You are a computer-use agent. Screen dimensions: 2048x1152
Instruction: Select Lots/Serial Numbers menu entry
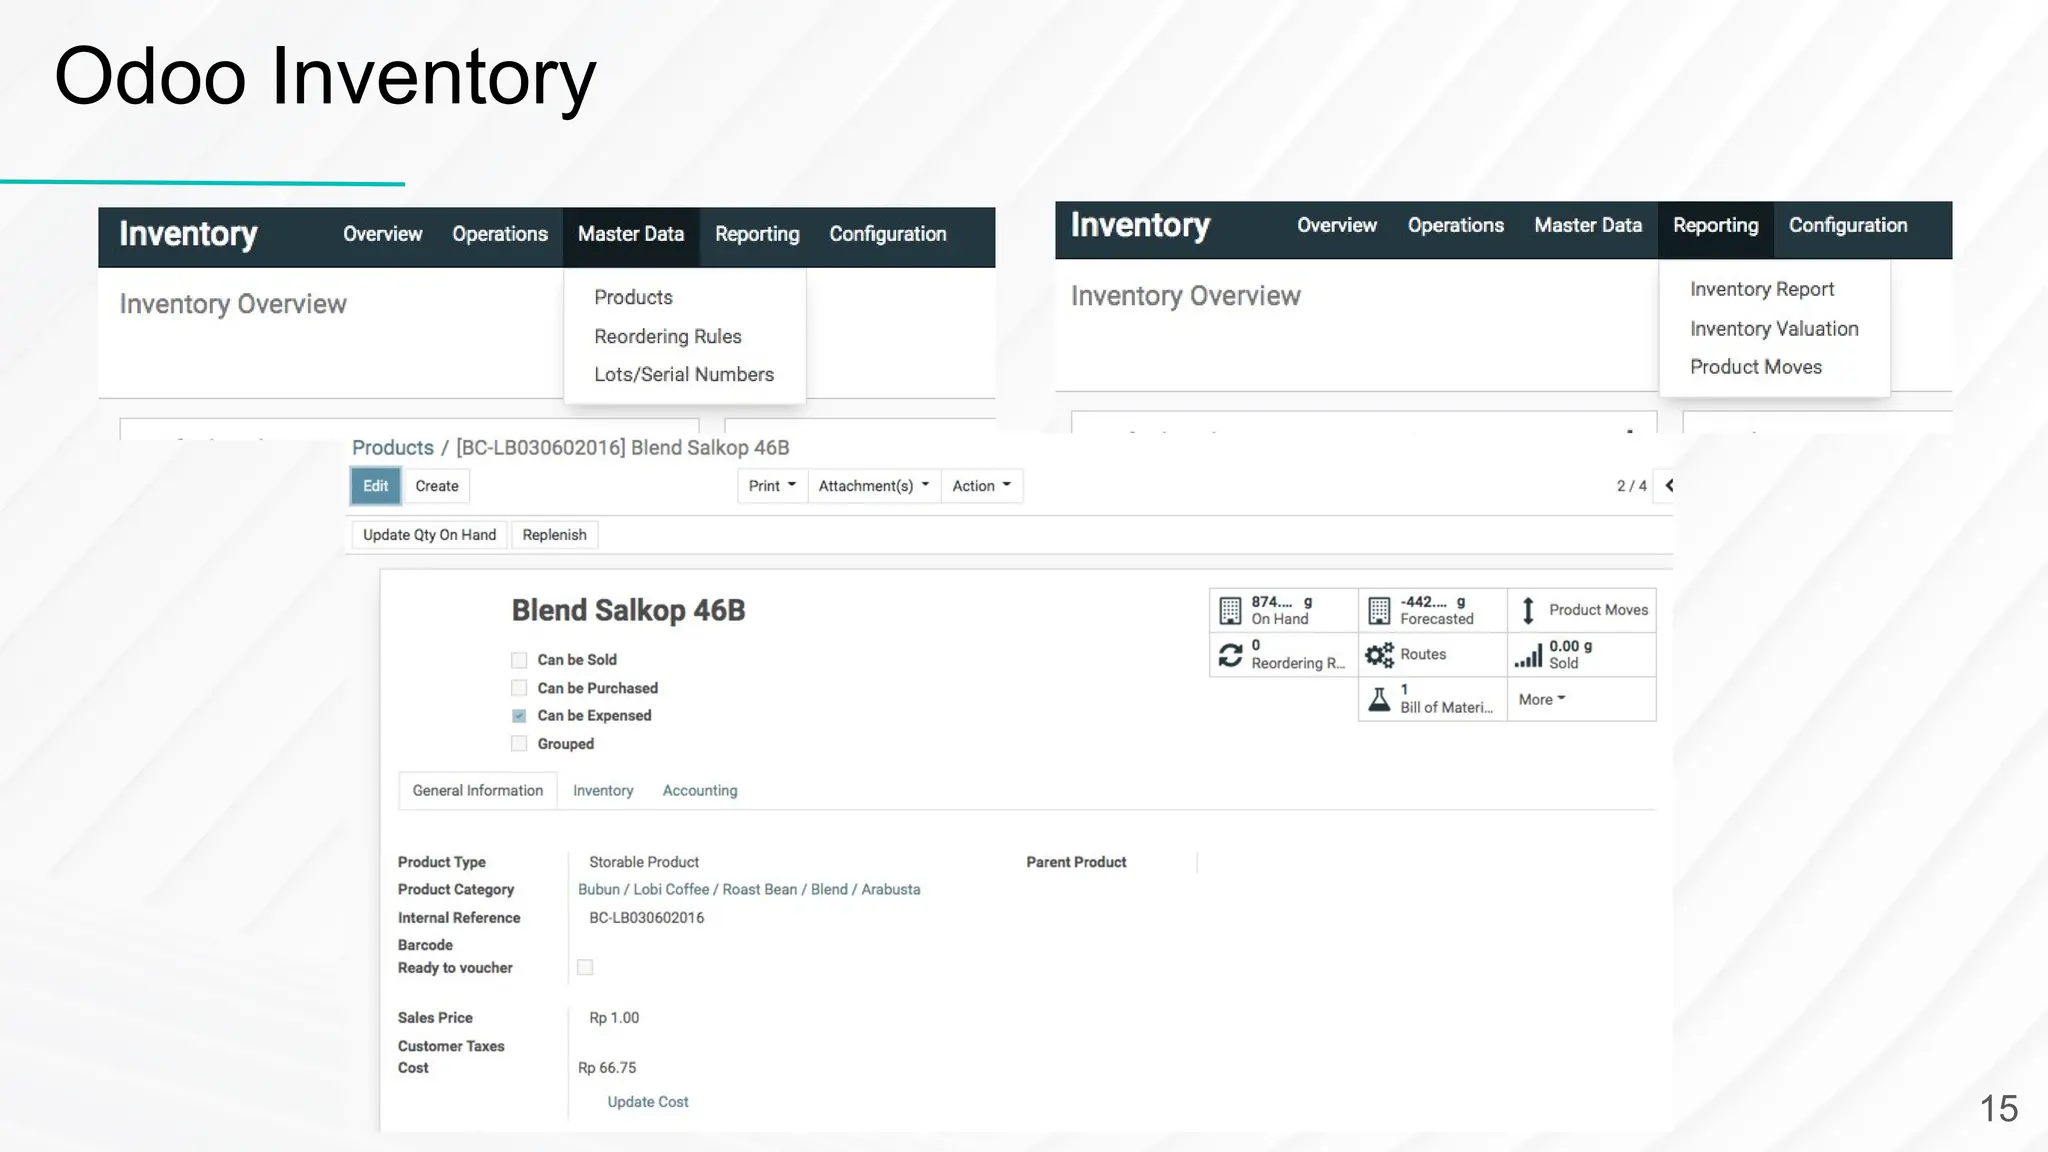pyautogui.click(x=684, y=375)
